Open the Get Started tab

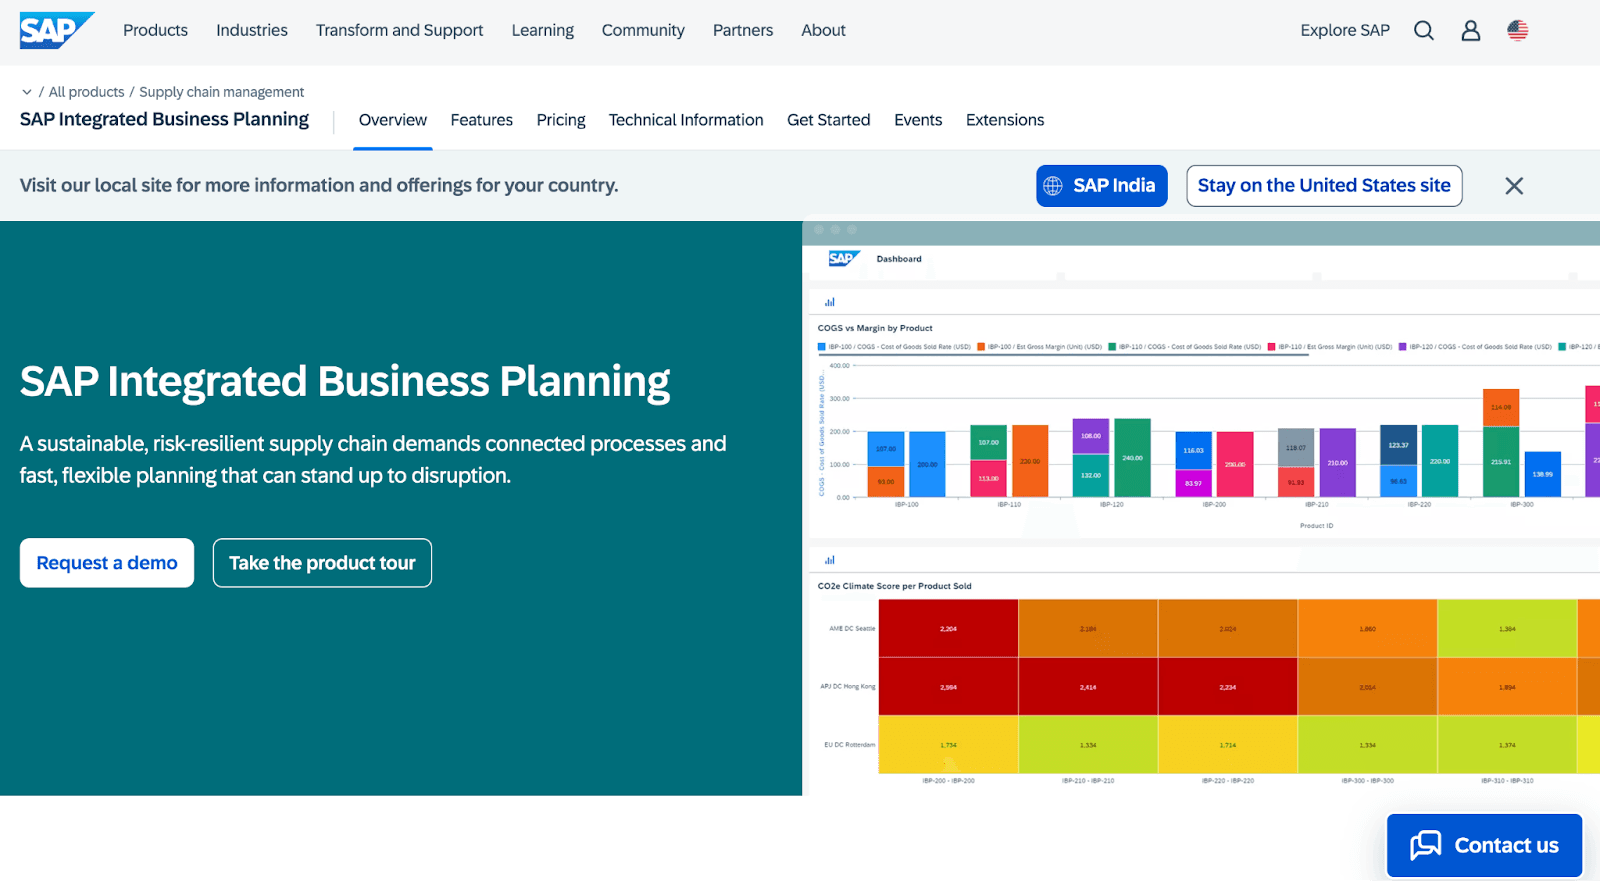coord(829,120)
